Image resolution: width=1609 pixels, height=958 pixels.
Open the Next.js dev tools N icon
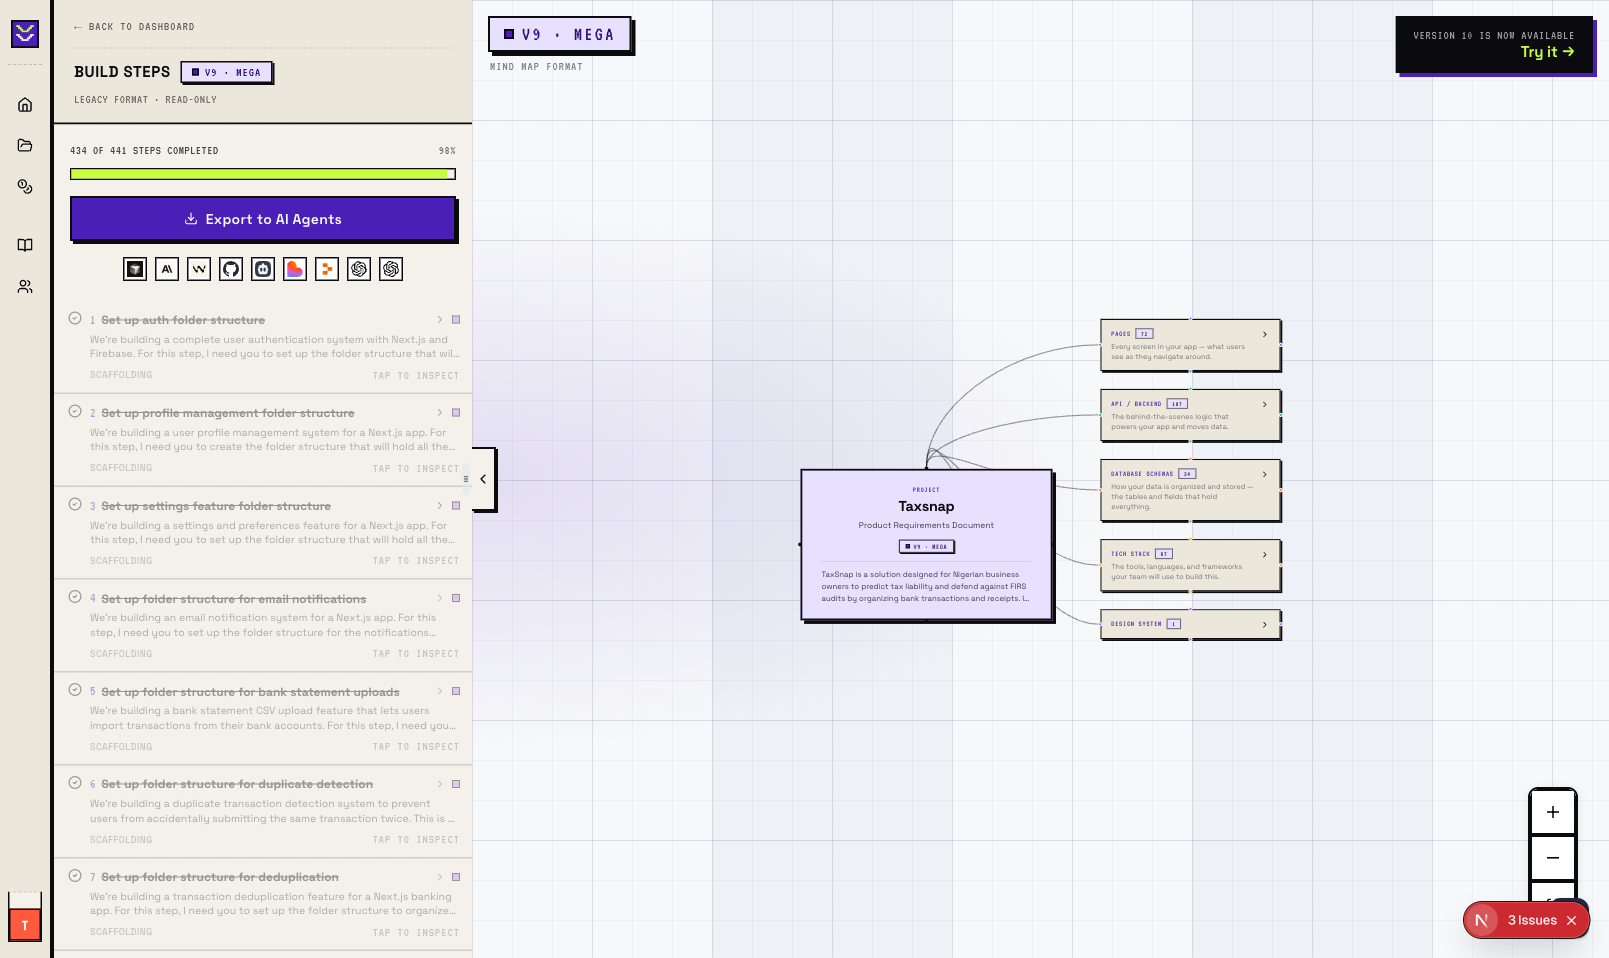point(1482,921)
